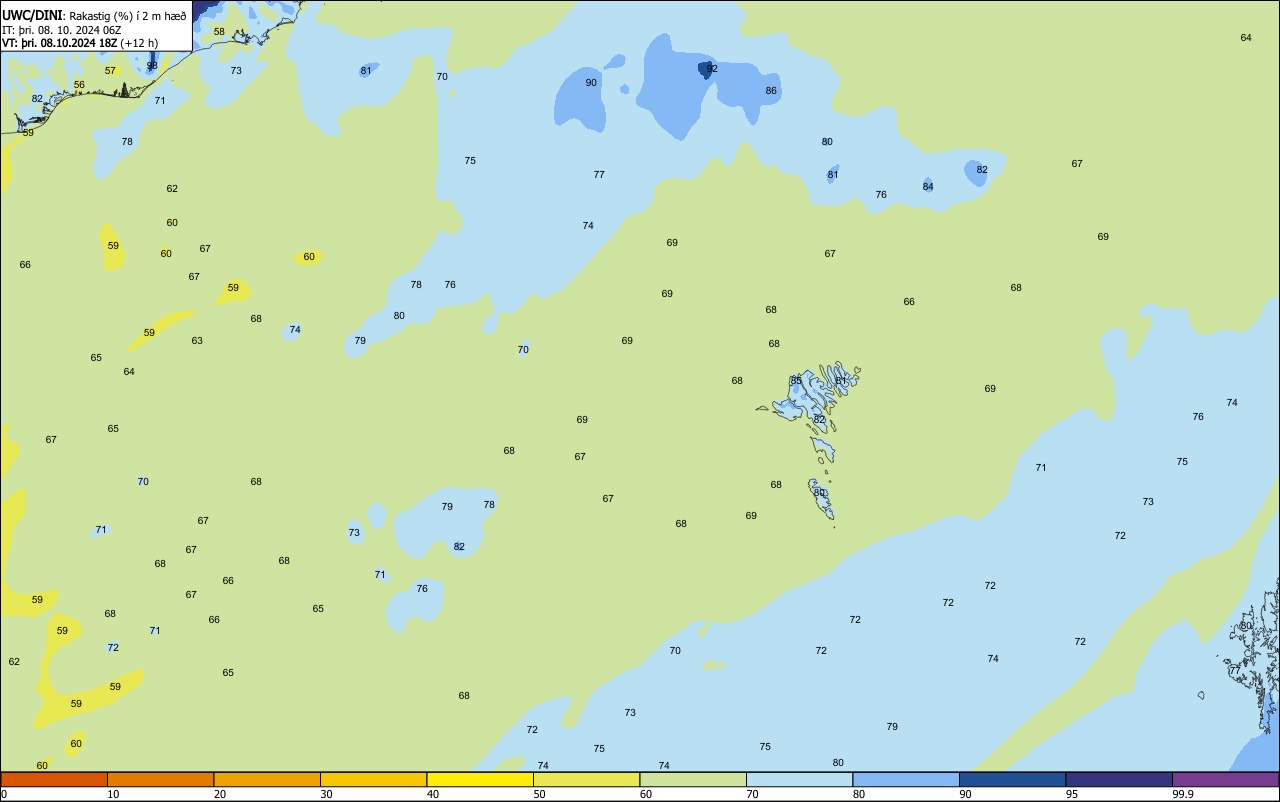Click the legend tick label '95'
Image resolution: width=1280 pixels, height=802 pixels.
click(1072, 794)
